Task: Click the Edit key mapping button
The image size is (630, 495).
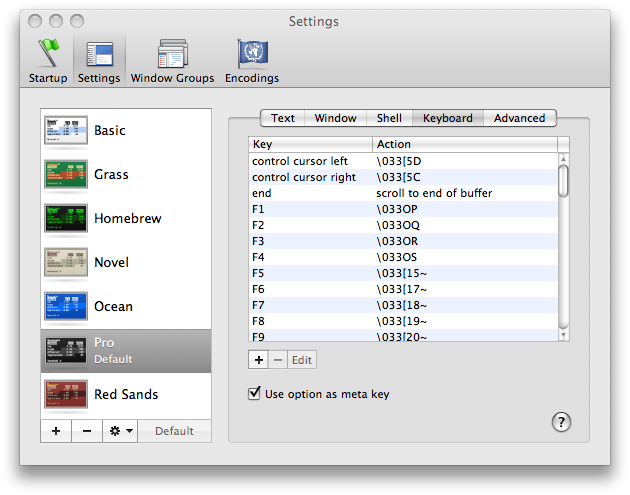Action: [x=302, y=360]
